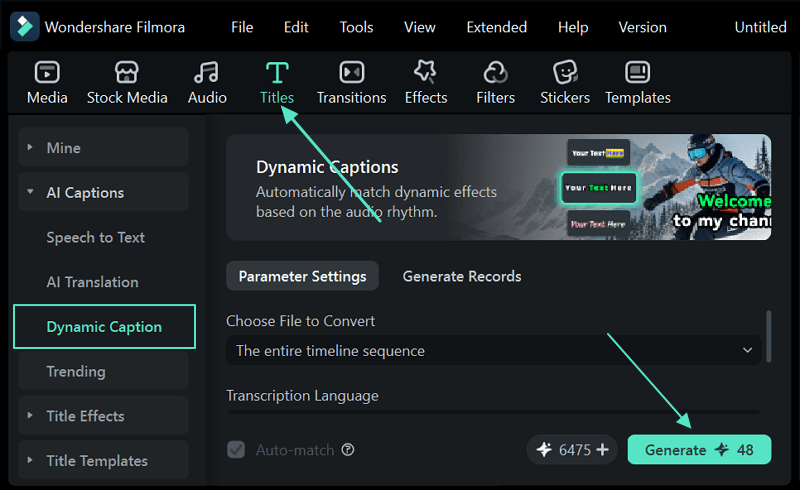Open the Tools menu
The width and height of the screenshot is (800, 490).
[x=356, y=27]
